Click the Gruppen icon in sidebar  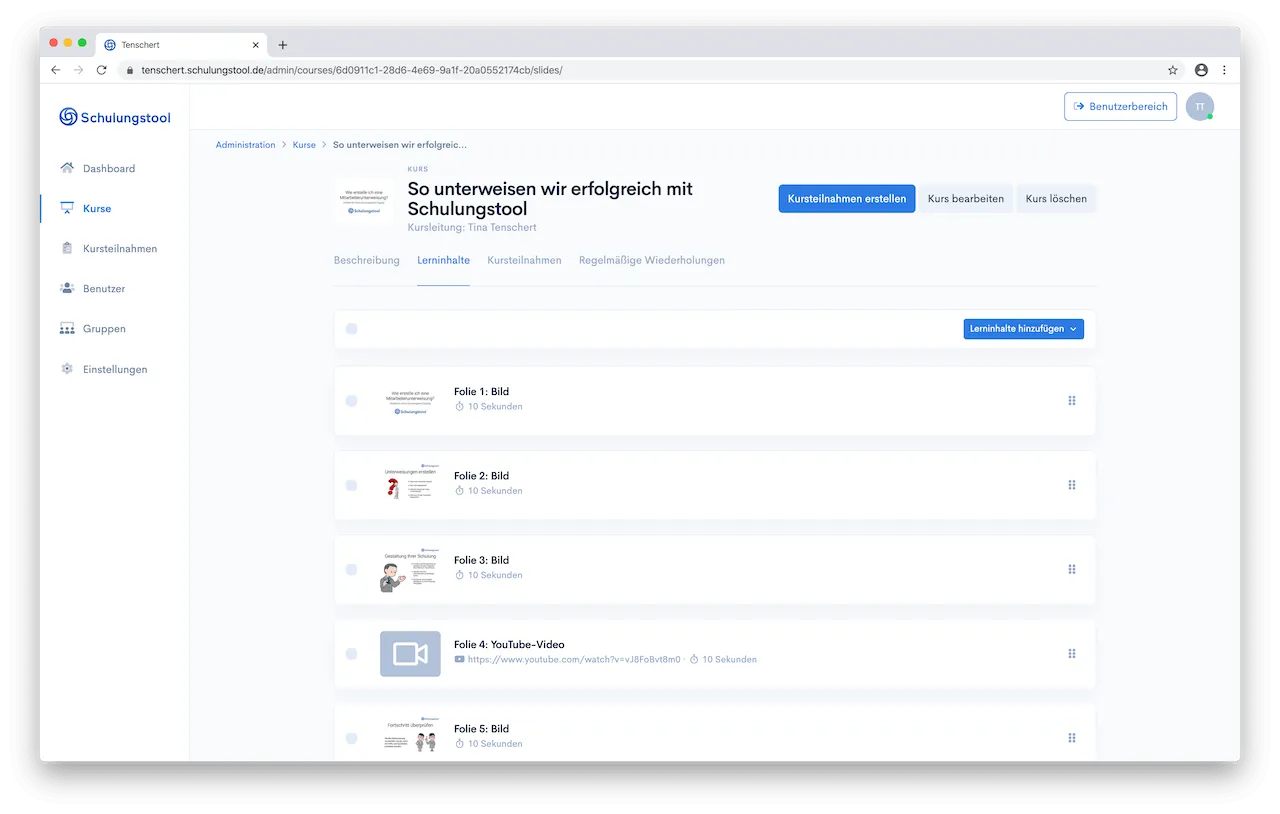67,328
